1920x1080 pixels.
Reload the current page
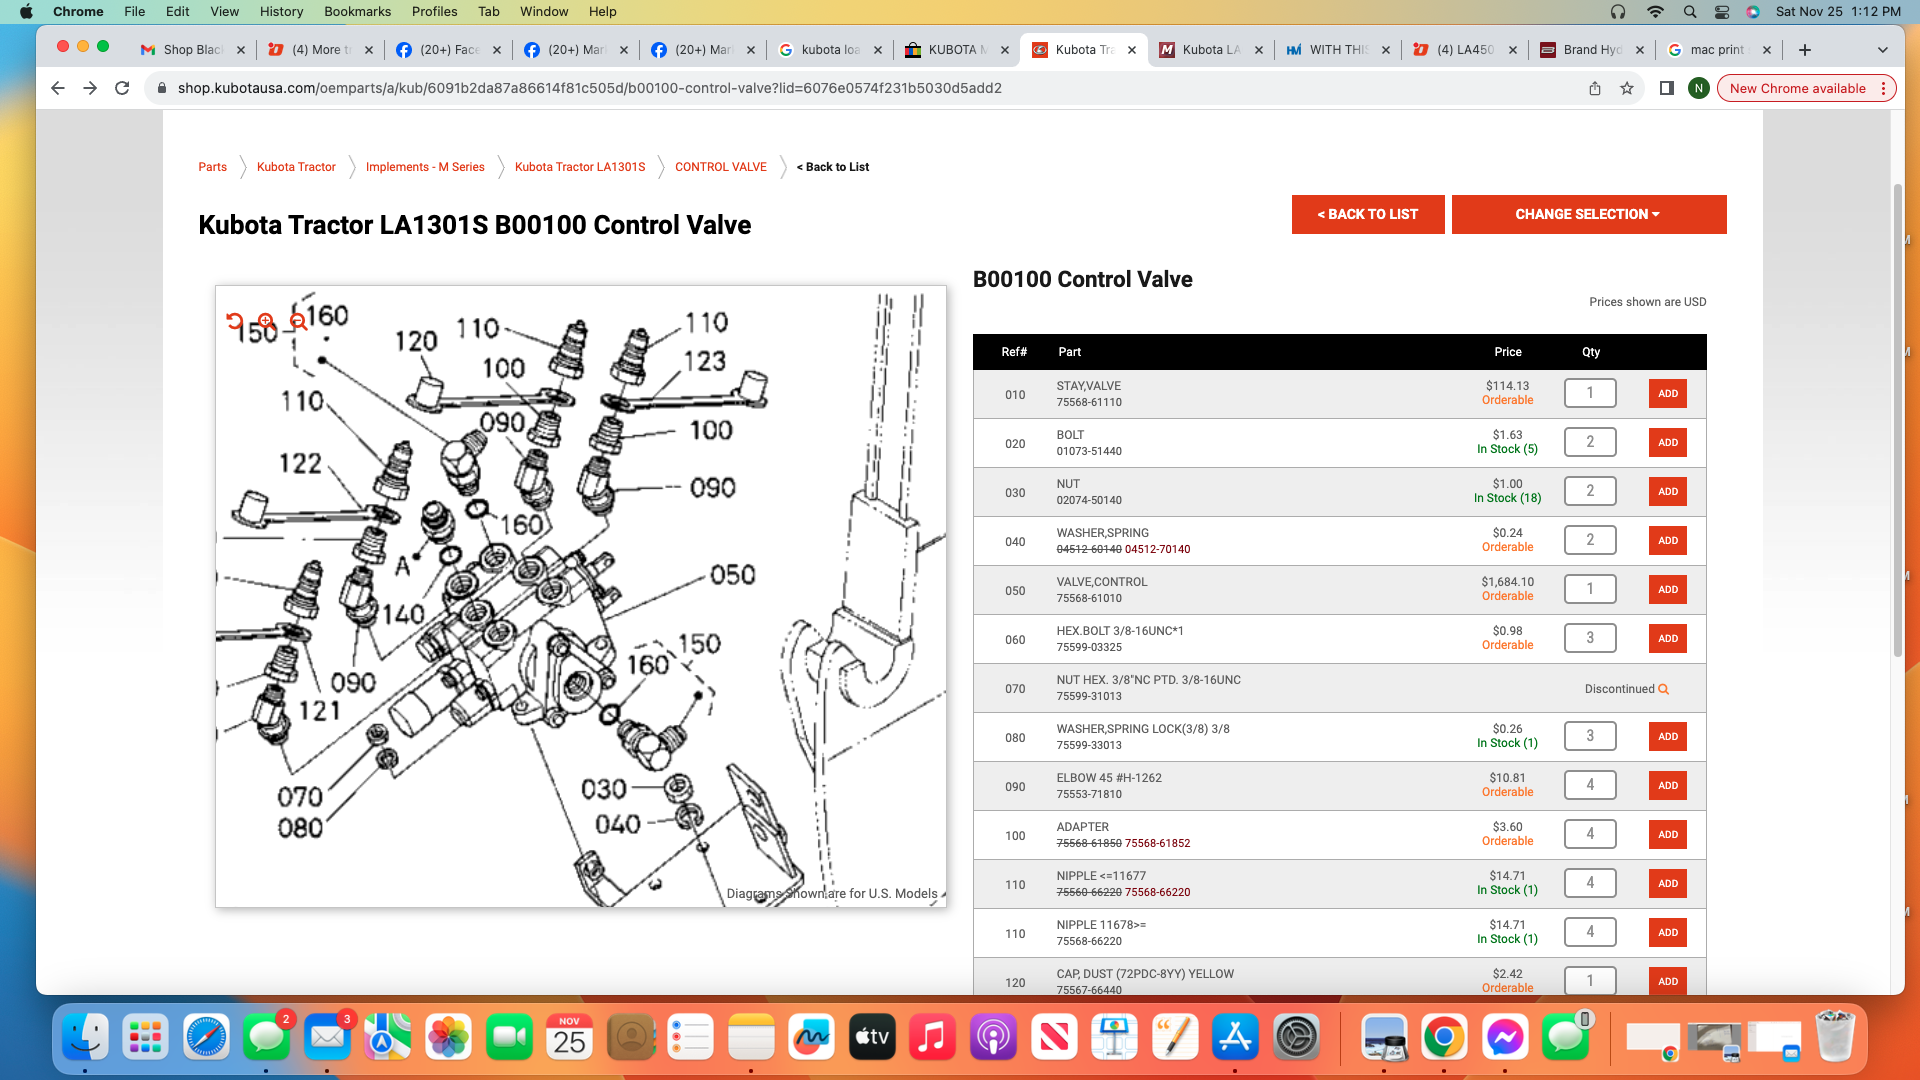(122, 88)
